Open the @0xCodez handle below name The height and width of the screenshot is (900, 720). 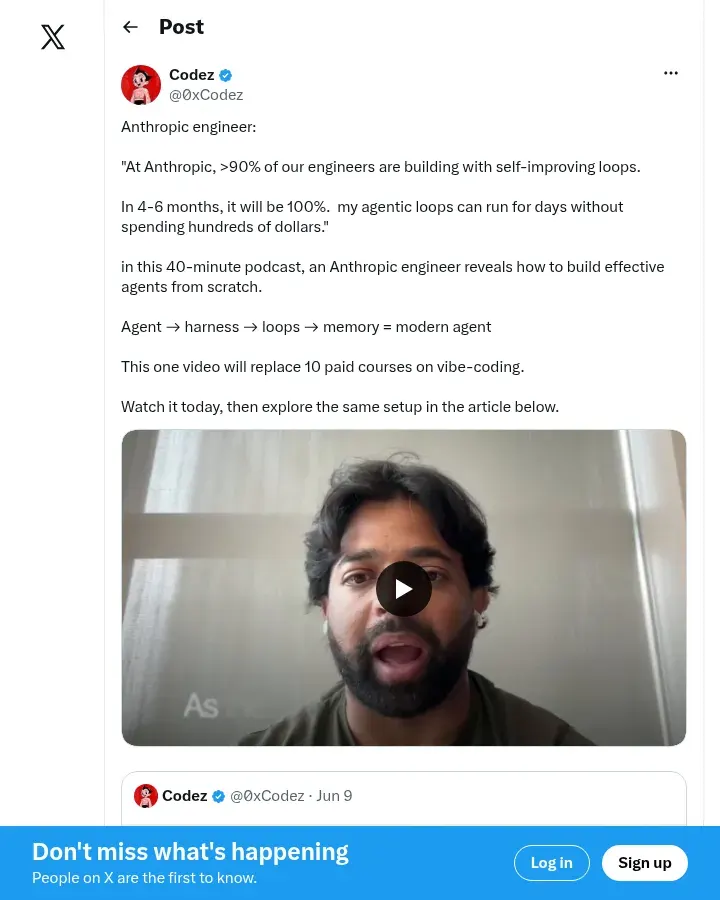tap(206, 95)
